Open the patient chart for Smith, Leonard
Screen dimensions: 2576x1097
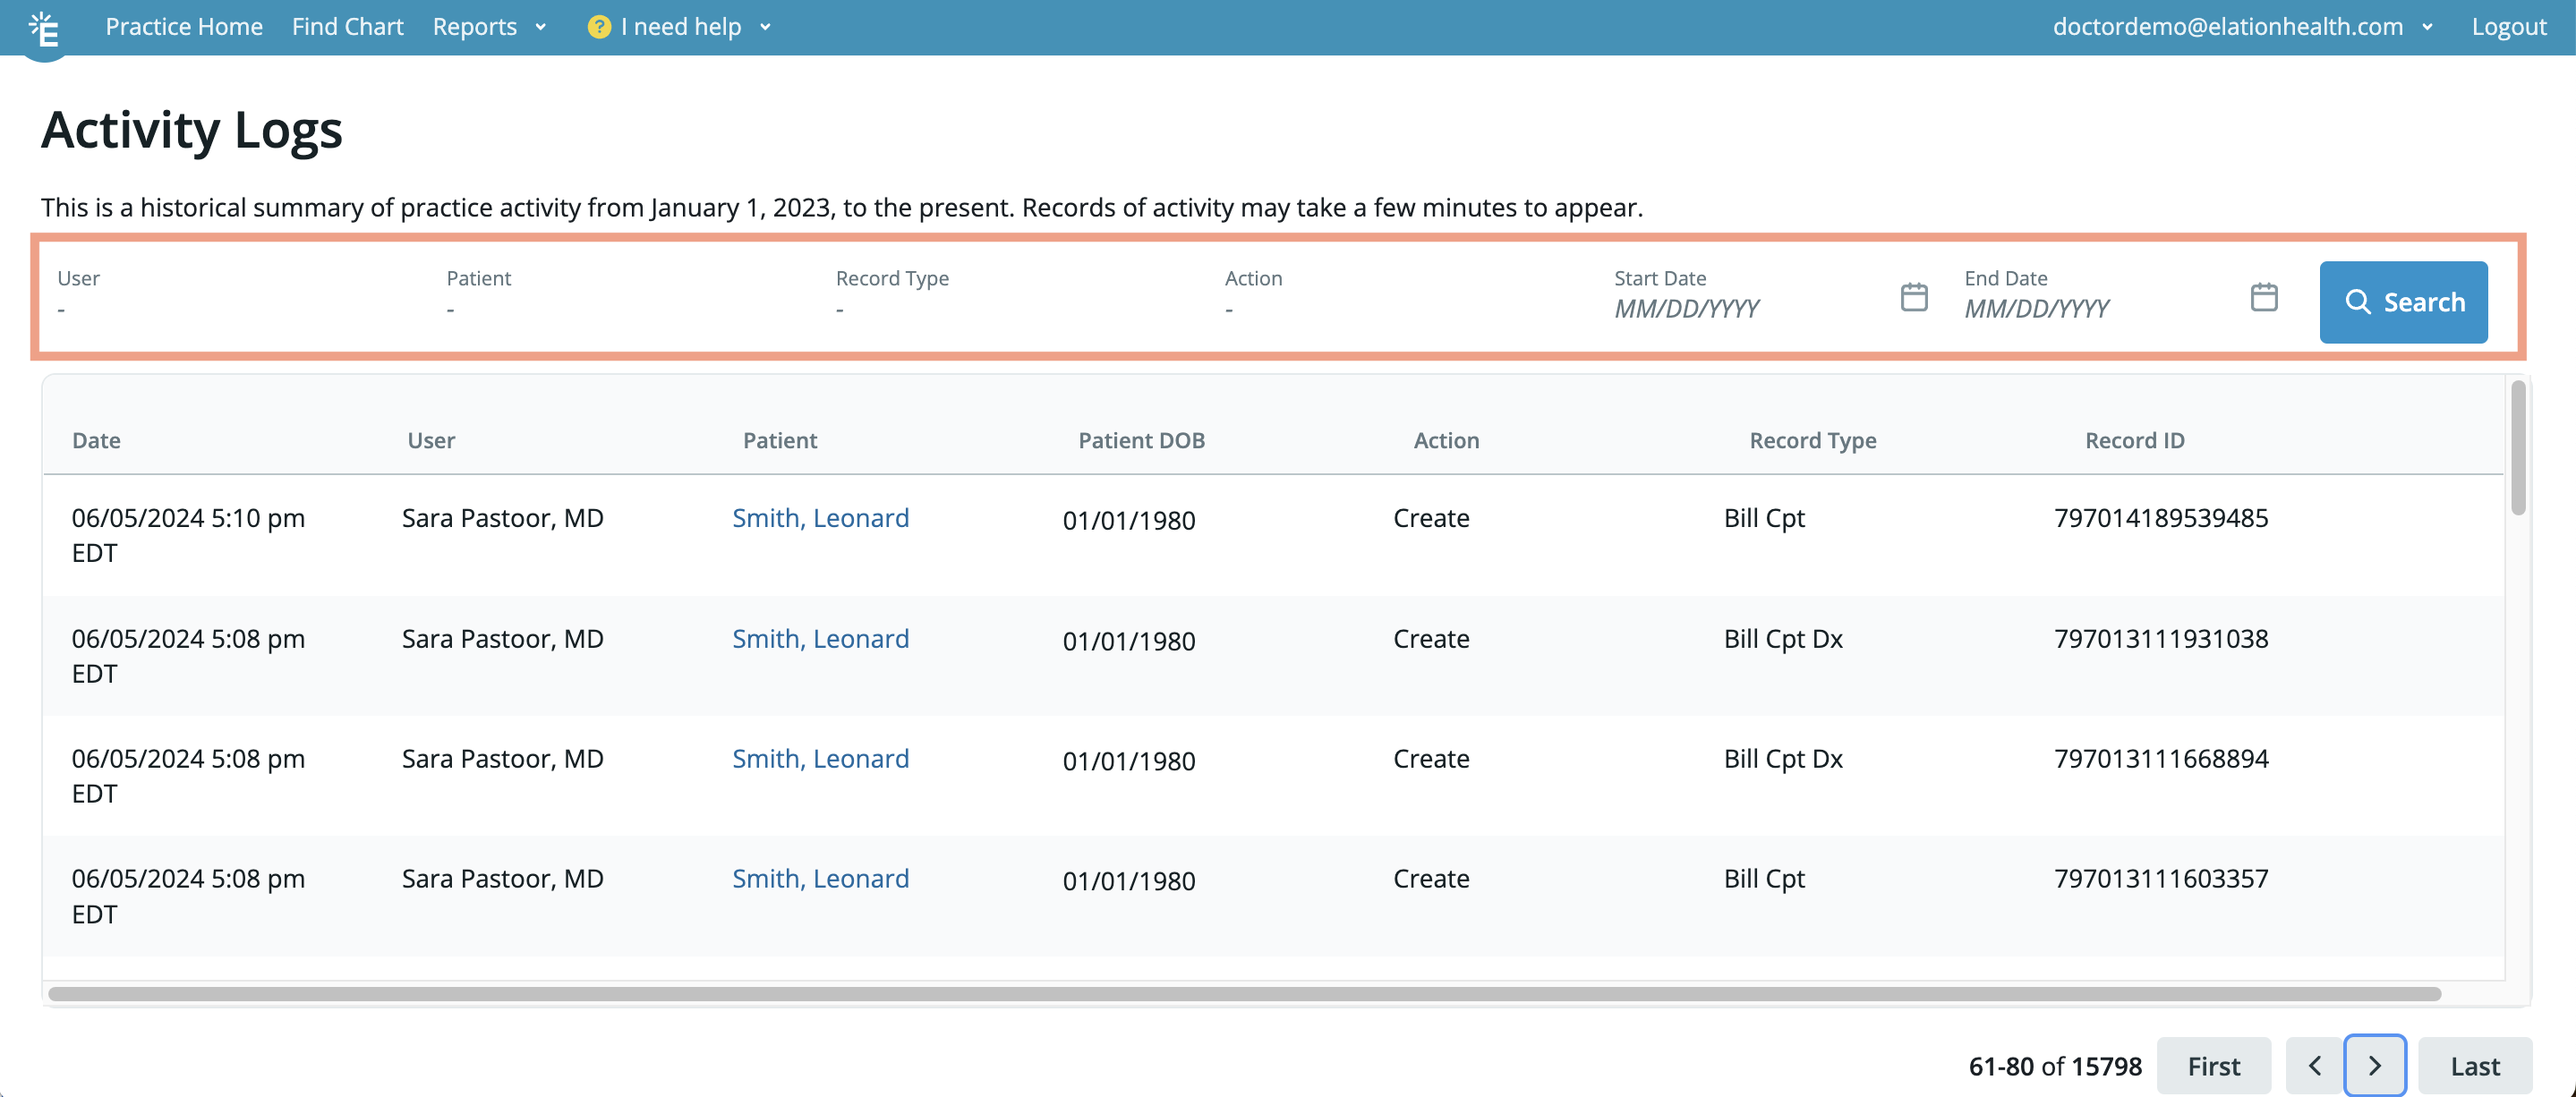tap(820, 518)
